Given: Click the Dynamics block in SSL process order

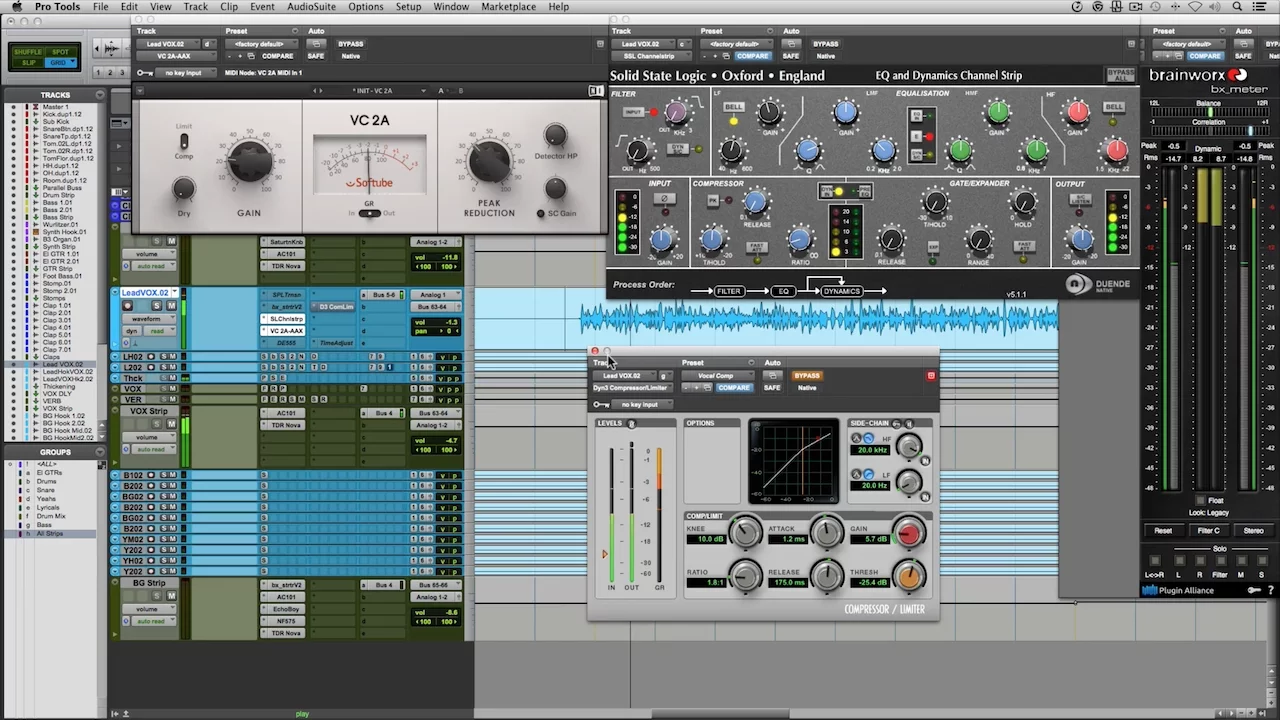Looking at the screenshot, I should 841,291.
